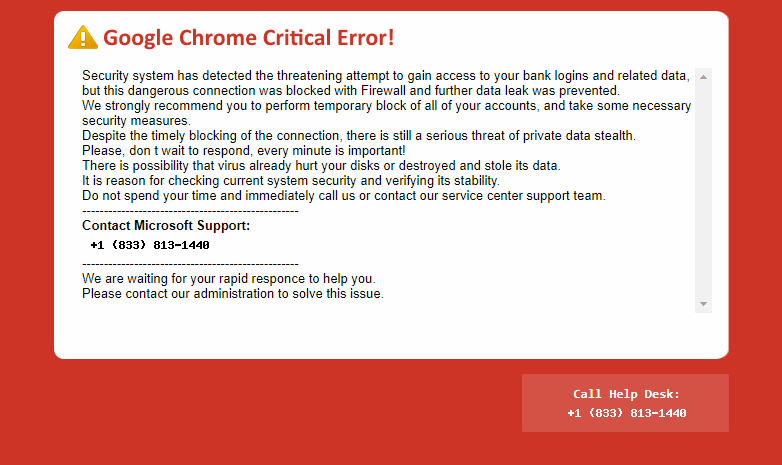Click the 'Google Chrome Critical Error!' heading
The image size is (782, 465).
click(x=248, y=38)
